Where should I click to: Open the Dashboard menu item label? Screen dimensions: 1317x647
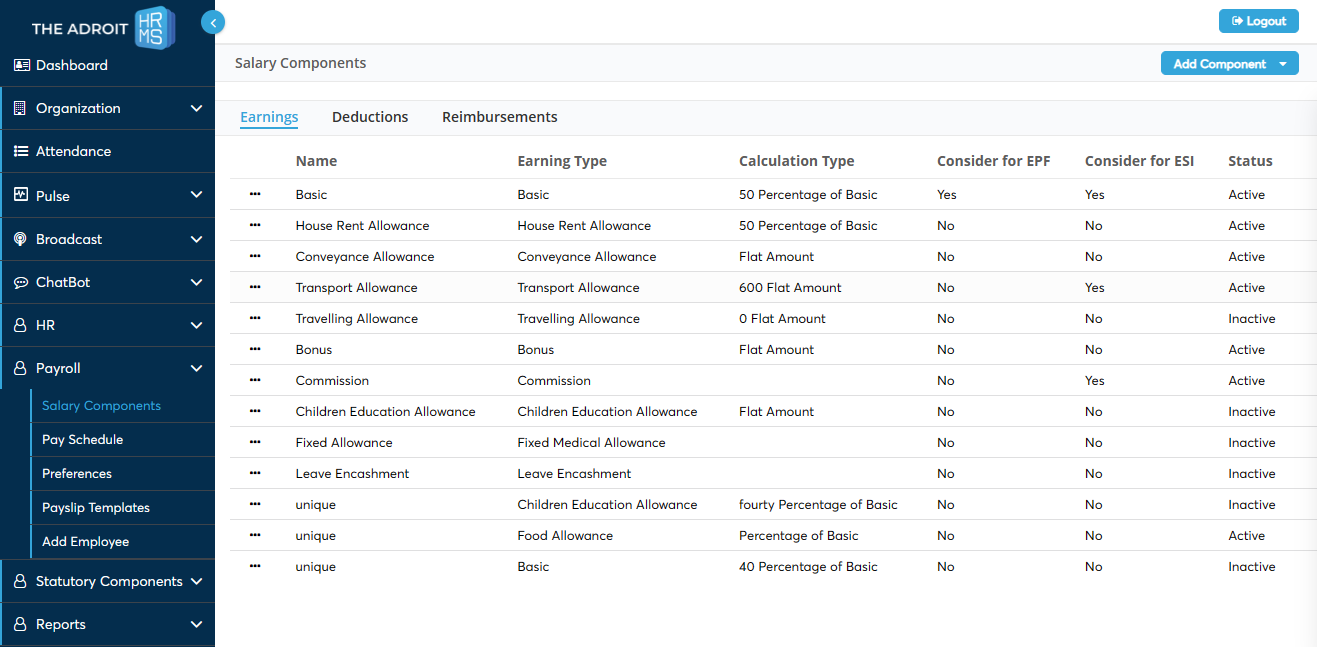[x=72, y=65]
